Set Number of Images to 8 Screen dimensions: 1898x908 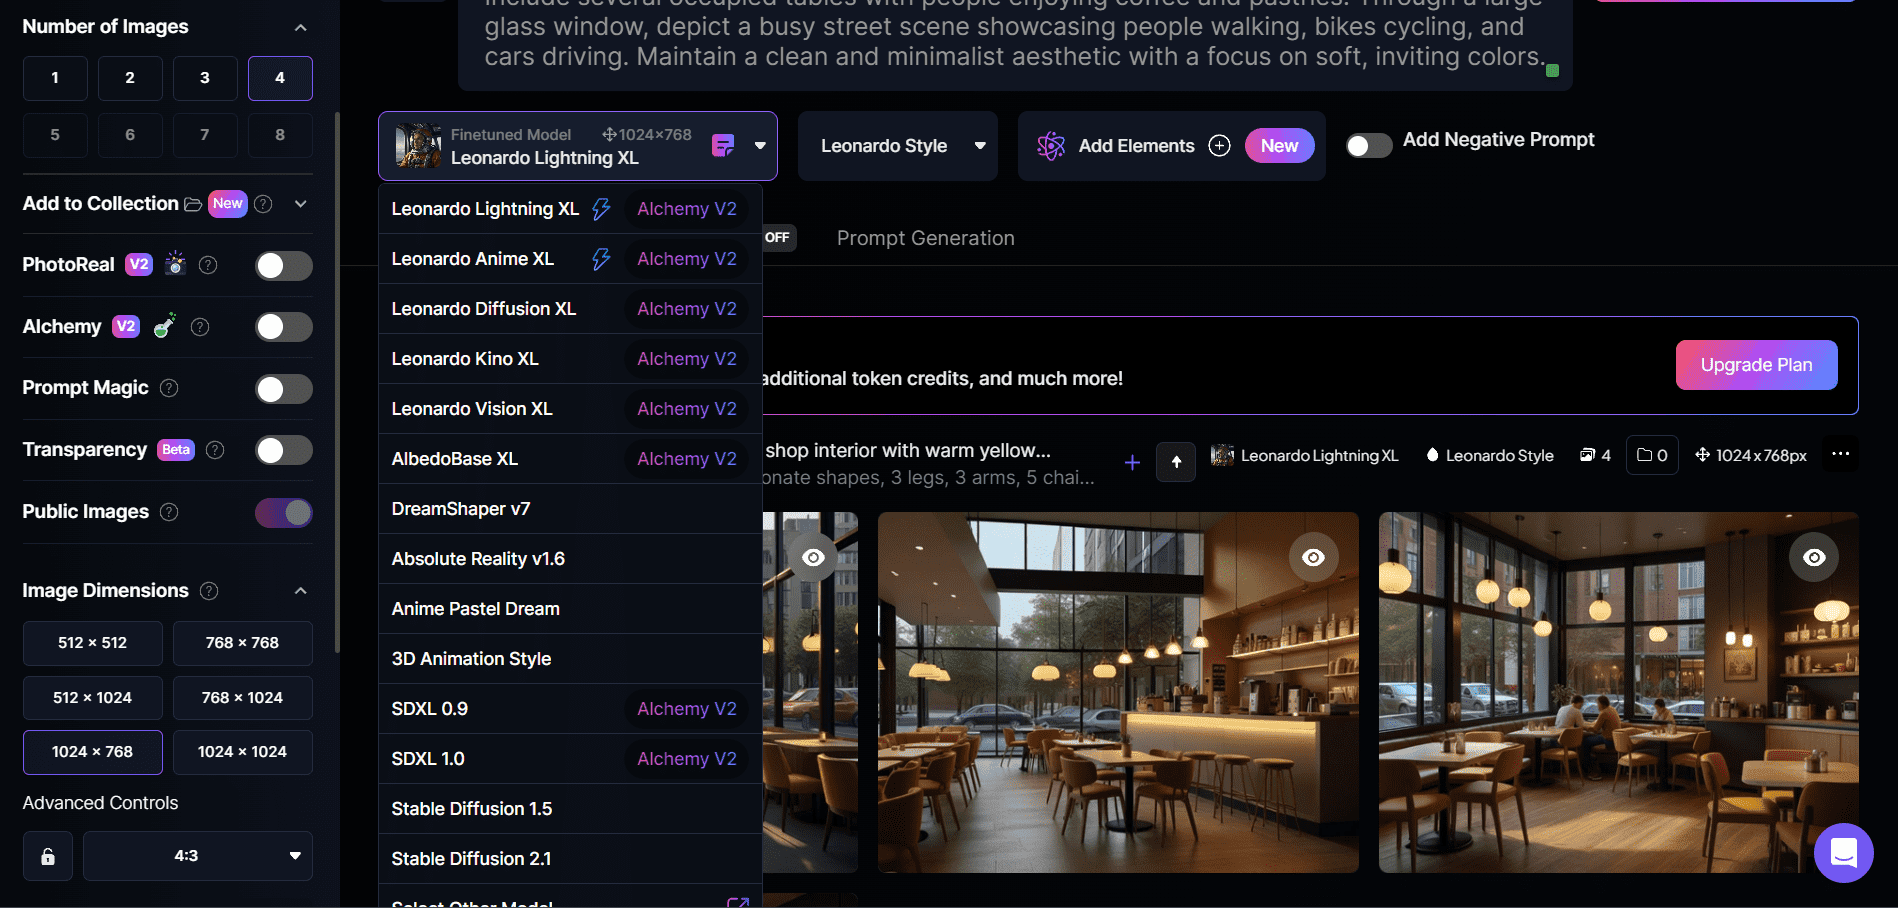pos(280,134)
